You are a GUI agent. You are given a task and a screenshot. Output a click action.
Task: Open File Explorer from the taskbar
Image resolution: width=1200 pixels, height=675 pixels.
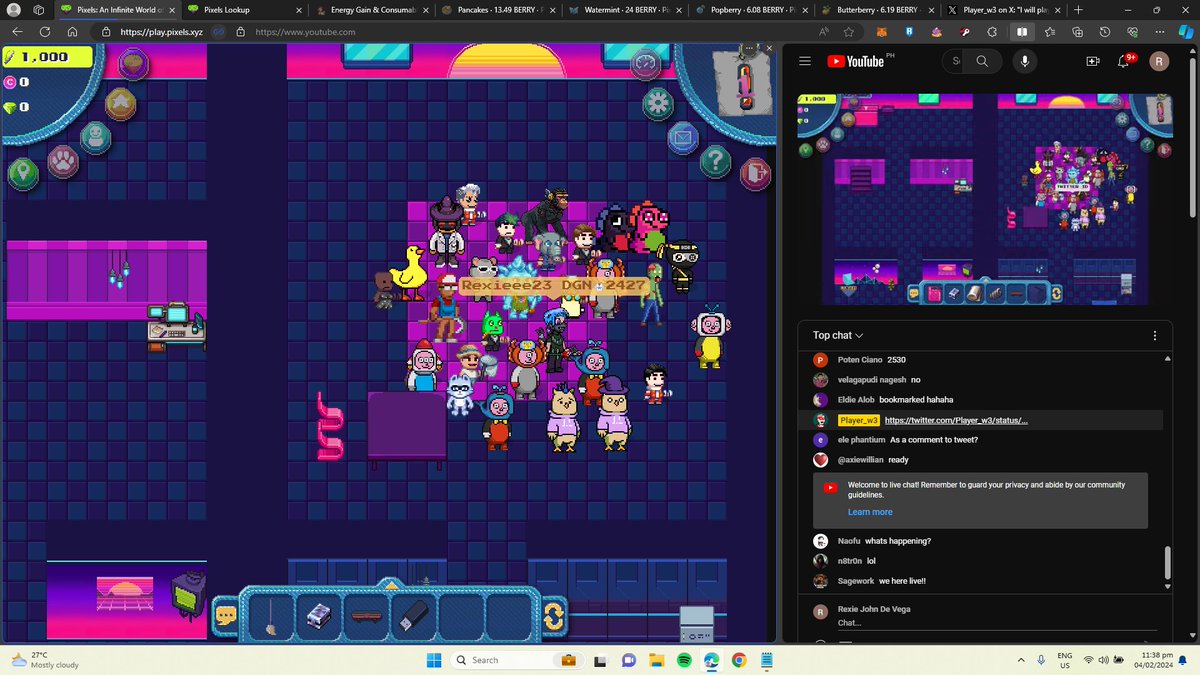657,660
